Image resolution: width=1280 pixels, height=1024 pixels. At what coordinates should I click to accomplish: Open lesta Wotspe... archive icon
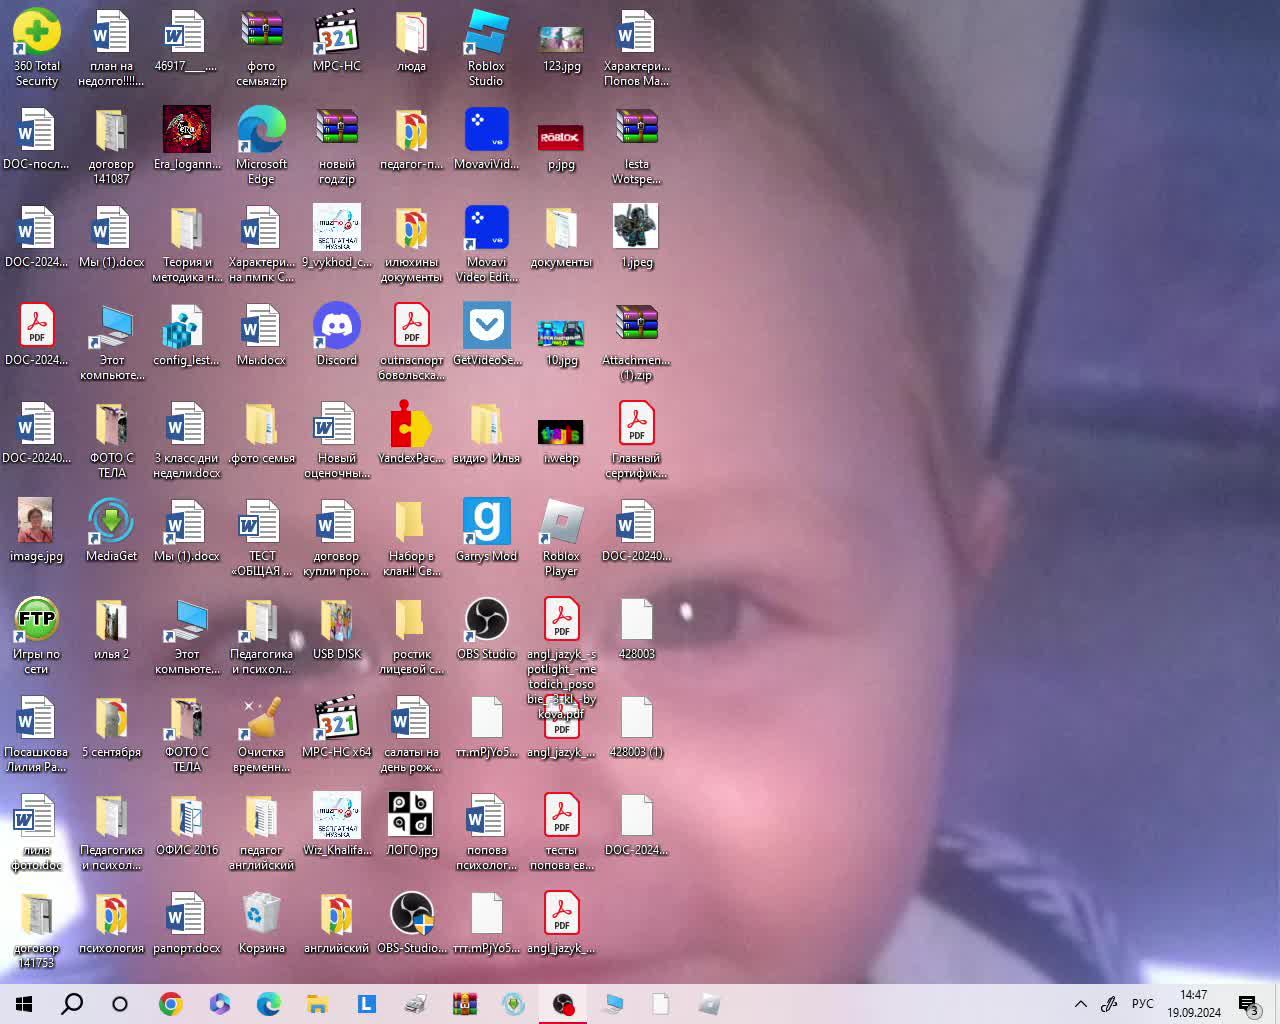(x=636, y=145)
